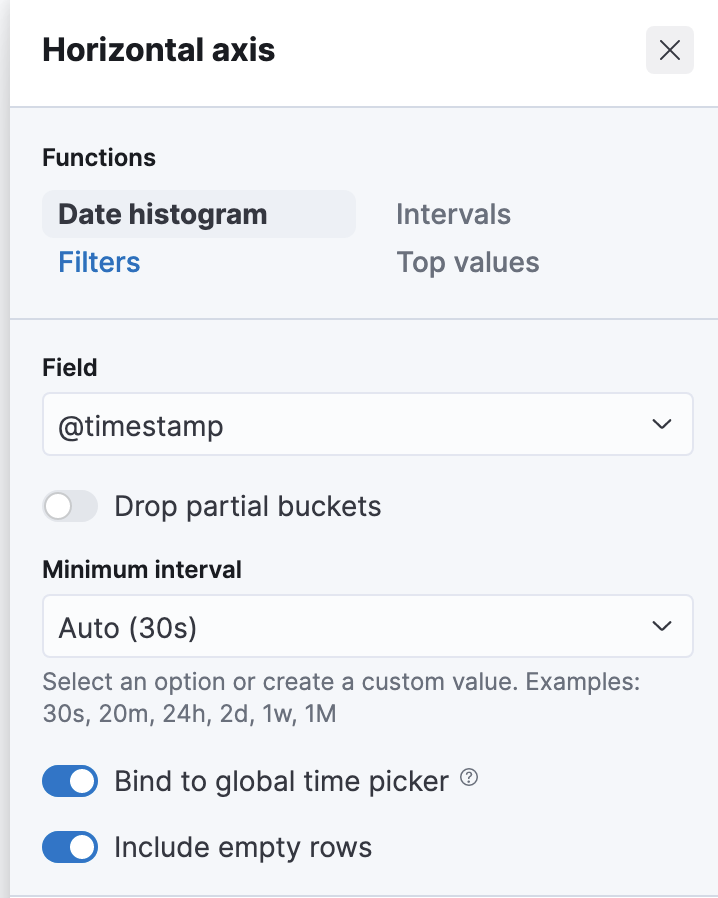The image size is (718, 898).
Task: Click the help icon beside Bind to global time picker
Action: (x=469, y=779)
